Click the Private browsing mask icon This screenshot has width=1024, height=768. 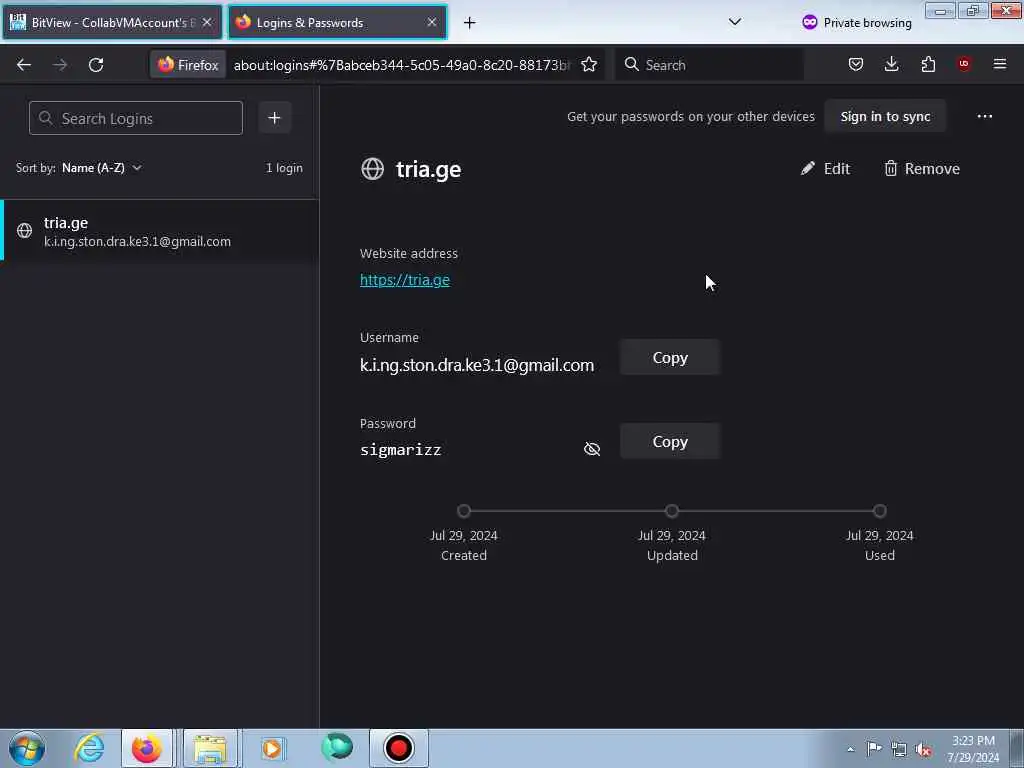(810, 22)
